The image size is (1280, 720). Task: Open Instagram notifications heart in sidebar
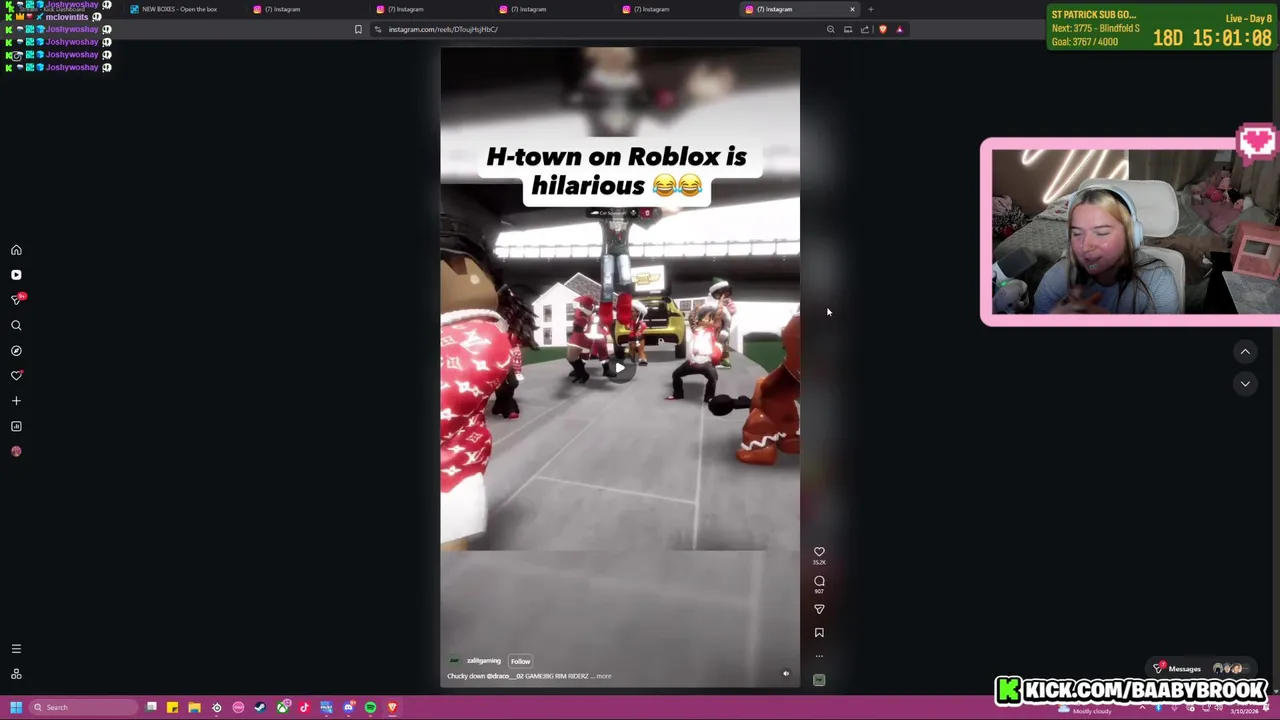point(16,376)
